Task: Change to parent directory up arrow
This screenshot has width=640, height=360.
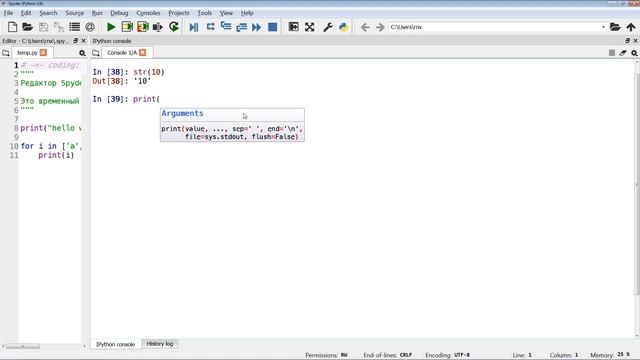Action: 631,27
